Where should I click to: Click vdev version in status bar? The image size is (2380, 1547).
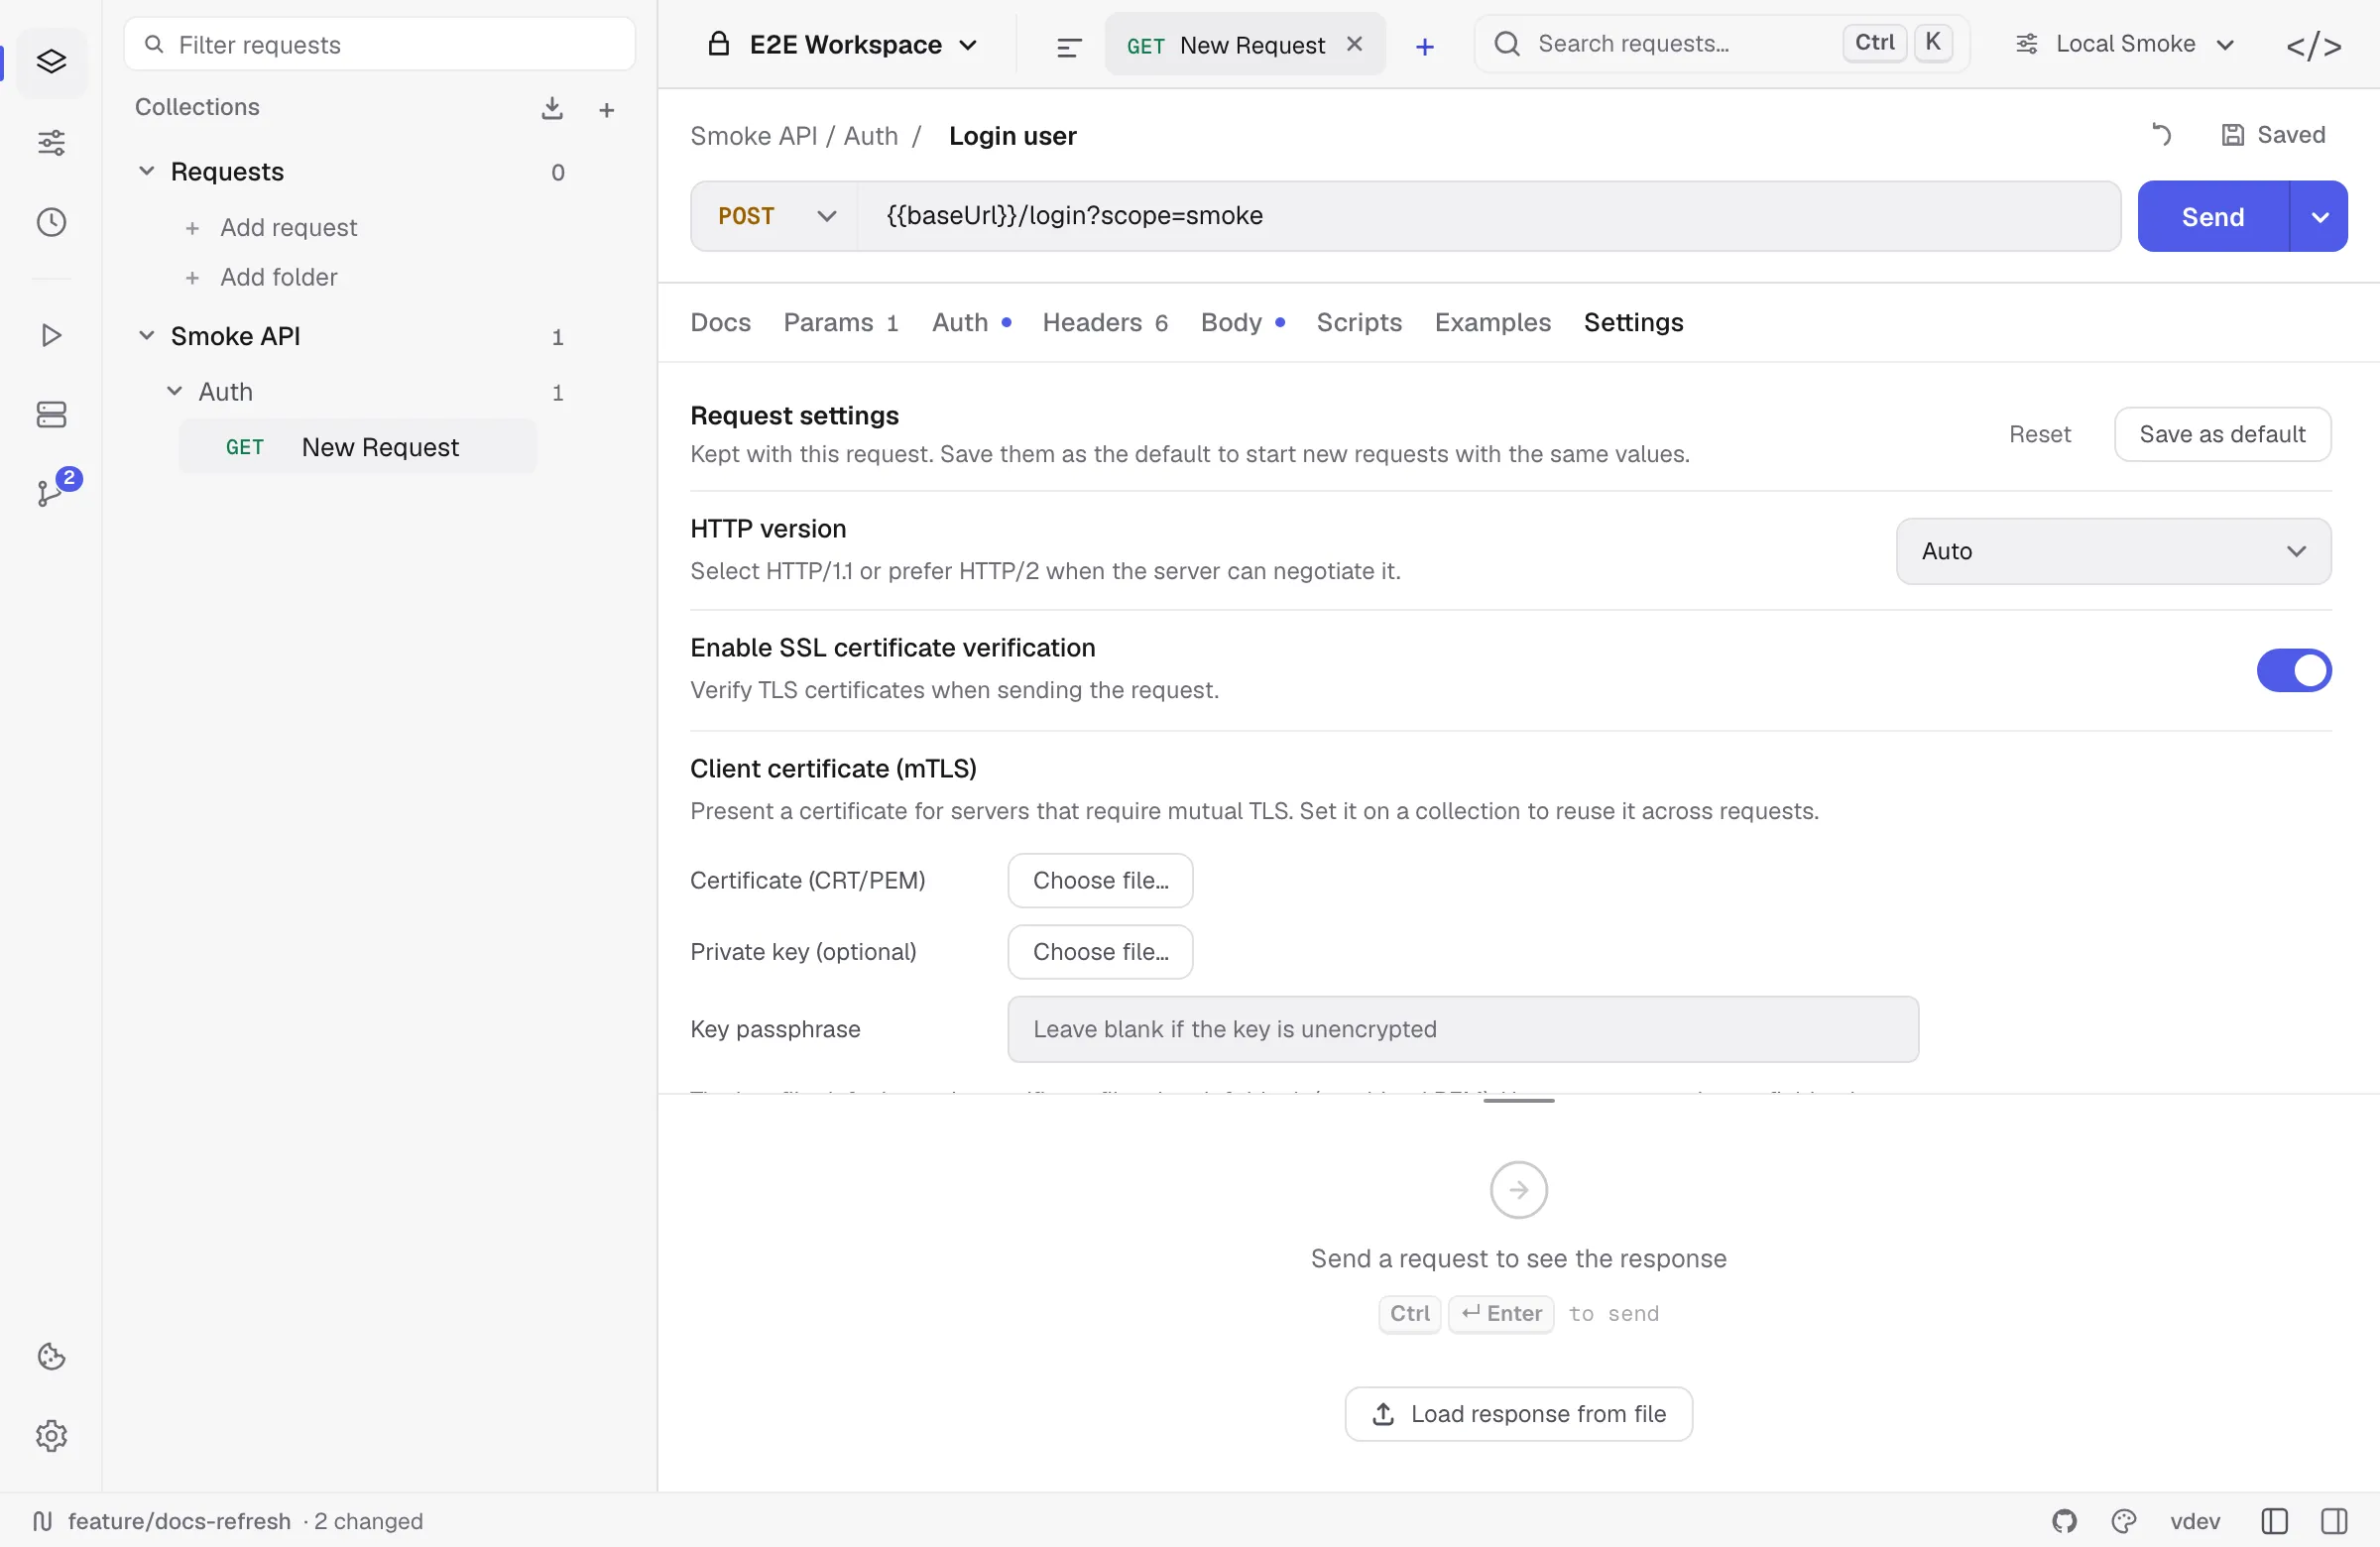pos(2195,1521)
